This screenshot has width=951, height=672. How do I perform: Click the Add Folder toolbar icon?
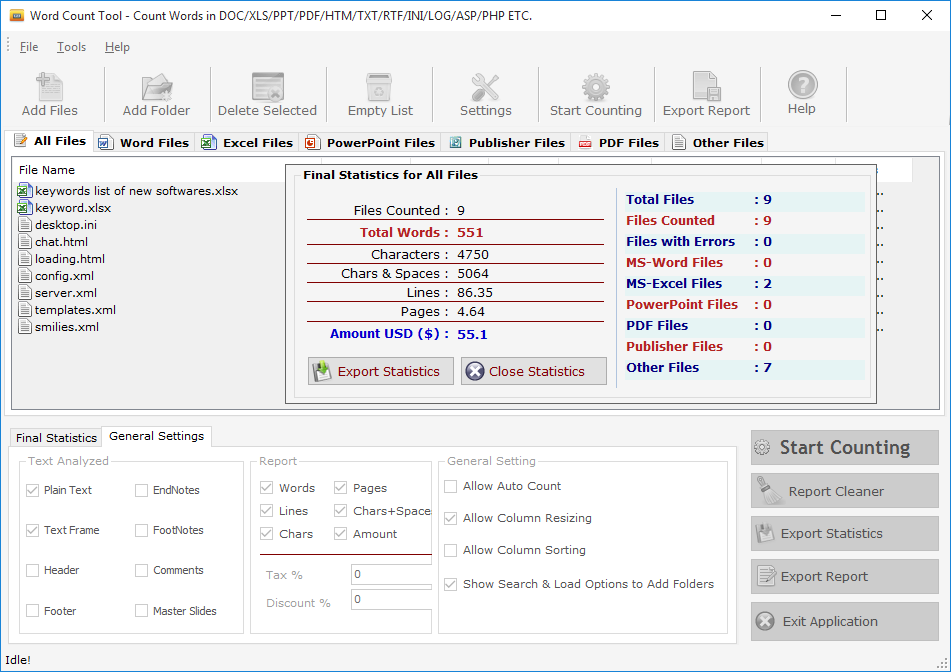[156, 87]
